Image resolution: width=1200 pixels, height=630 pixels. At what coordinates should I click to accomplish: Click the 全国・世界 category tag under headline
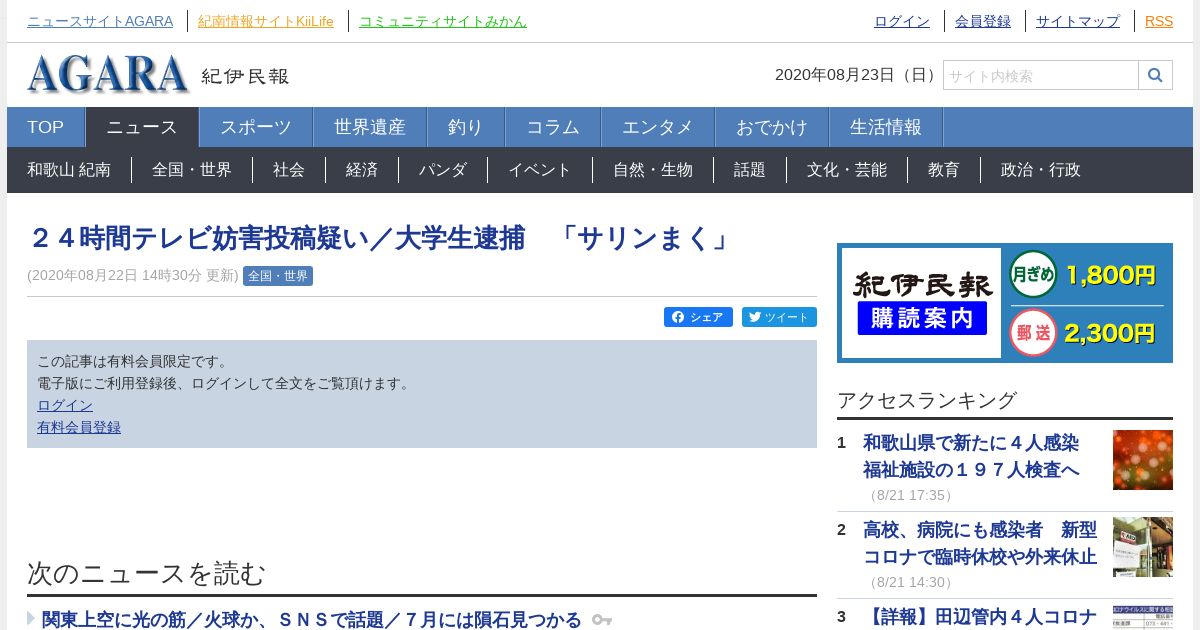278,276
